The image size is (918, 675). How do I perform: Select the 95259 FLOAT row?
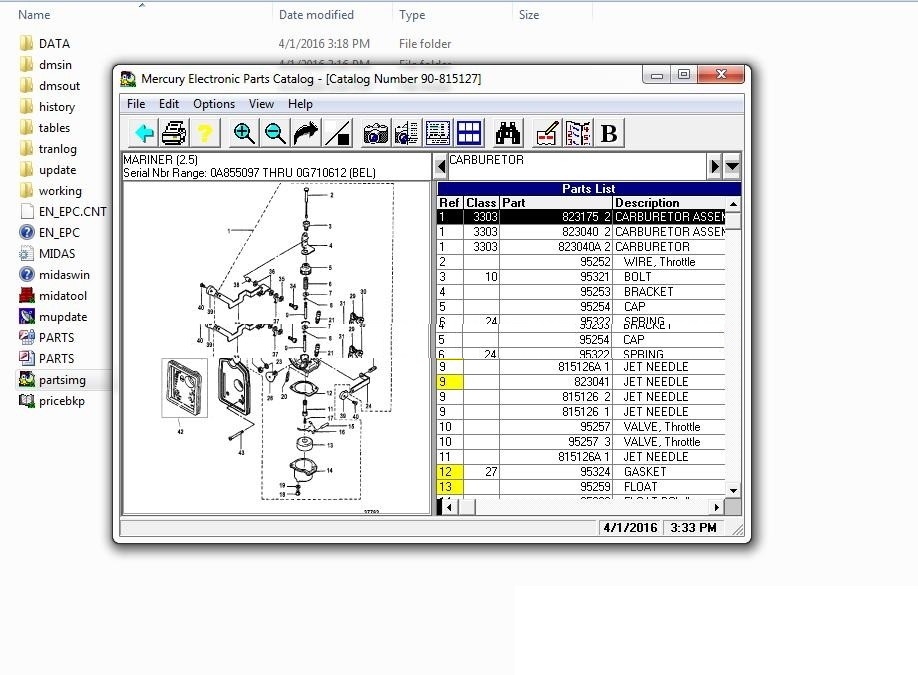pos(581,486)
